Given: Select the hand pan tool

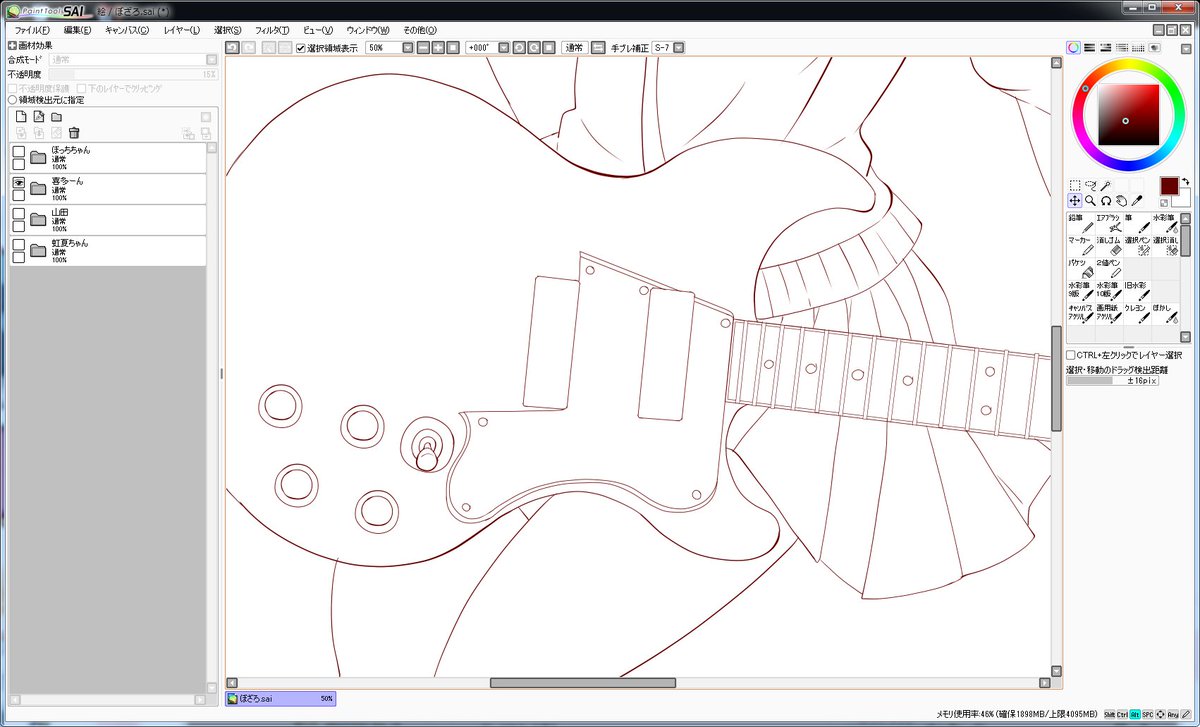Looking at the screenshot, I should pyautogui.click(x=1121, y=200).
